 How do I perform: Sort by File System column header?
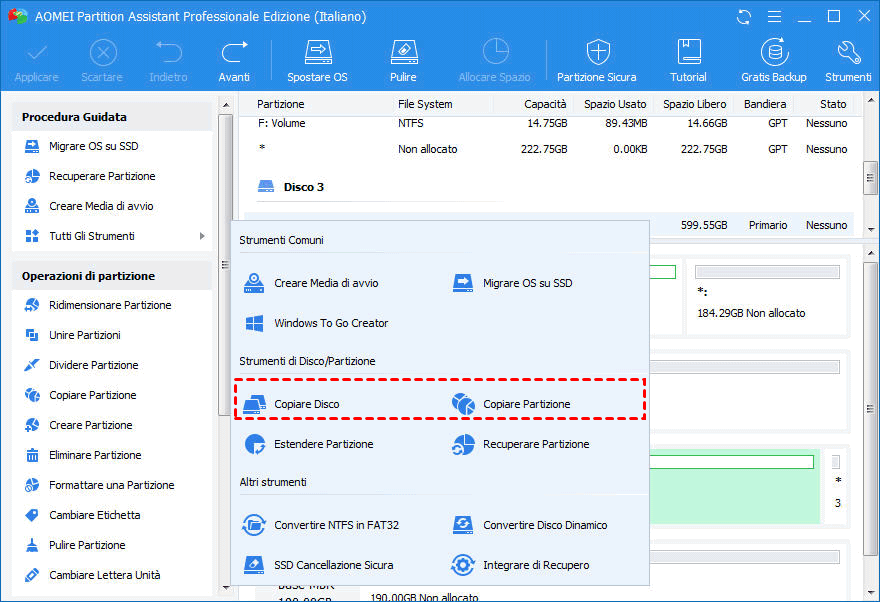click(425, 104)
